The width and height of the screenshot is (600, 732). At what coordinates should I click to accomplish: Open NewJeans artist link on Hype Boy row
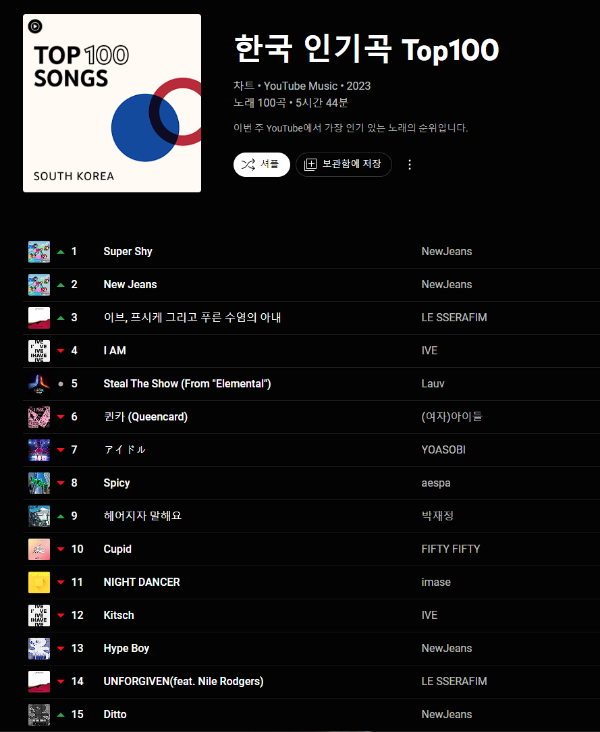(447, 648)
